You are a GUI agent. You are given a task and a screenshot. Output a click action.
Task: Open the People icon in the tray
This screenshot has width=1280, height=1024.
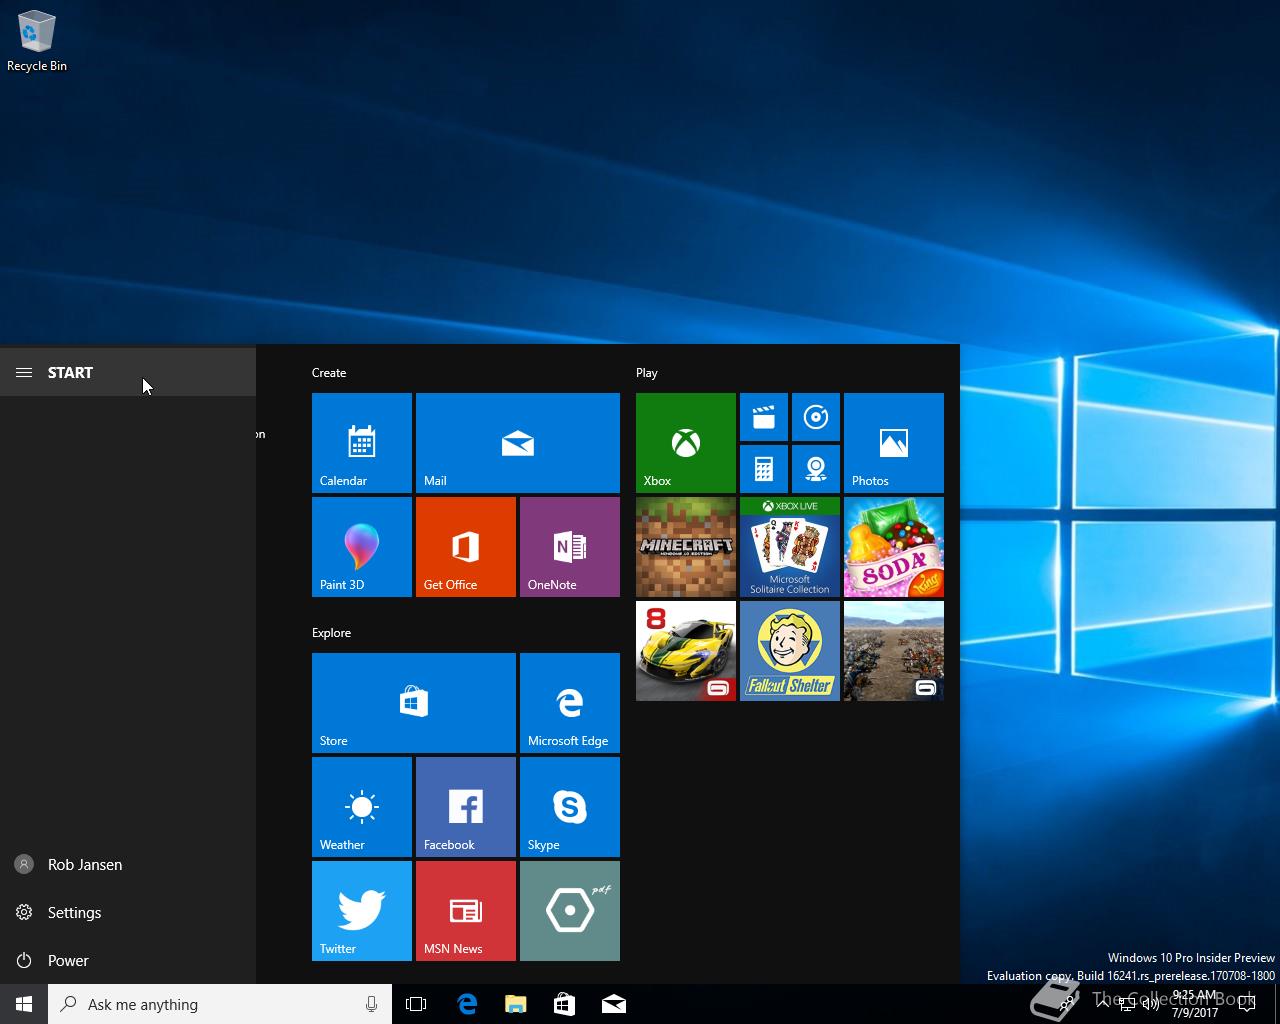click(1068, 1004)
